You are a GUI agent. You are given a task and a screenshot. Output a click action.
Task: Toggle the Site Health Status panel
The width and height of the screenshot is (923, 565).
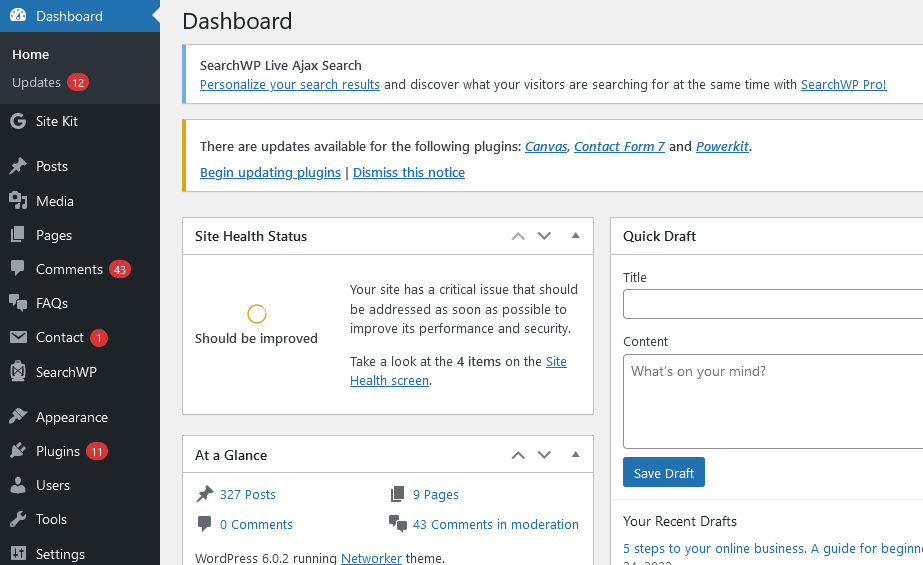[575, 236]
